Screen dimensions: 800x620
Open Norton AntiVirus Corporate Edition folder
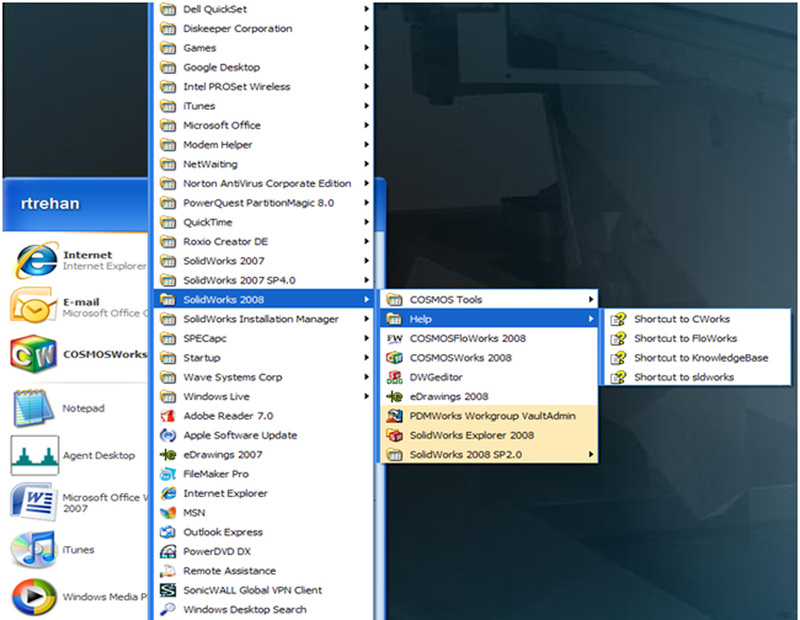coord(264,183)
